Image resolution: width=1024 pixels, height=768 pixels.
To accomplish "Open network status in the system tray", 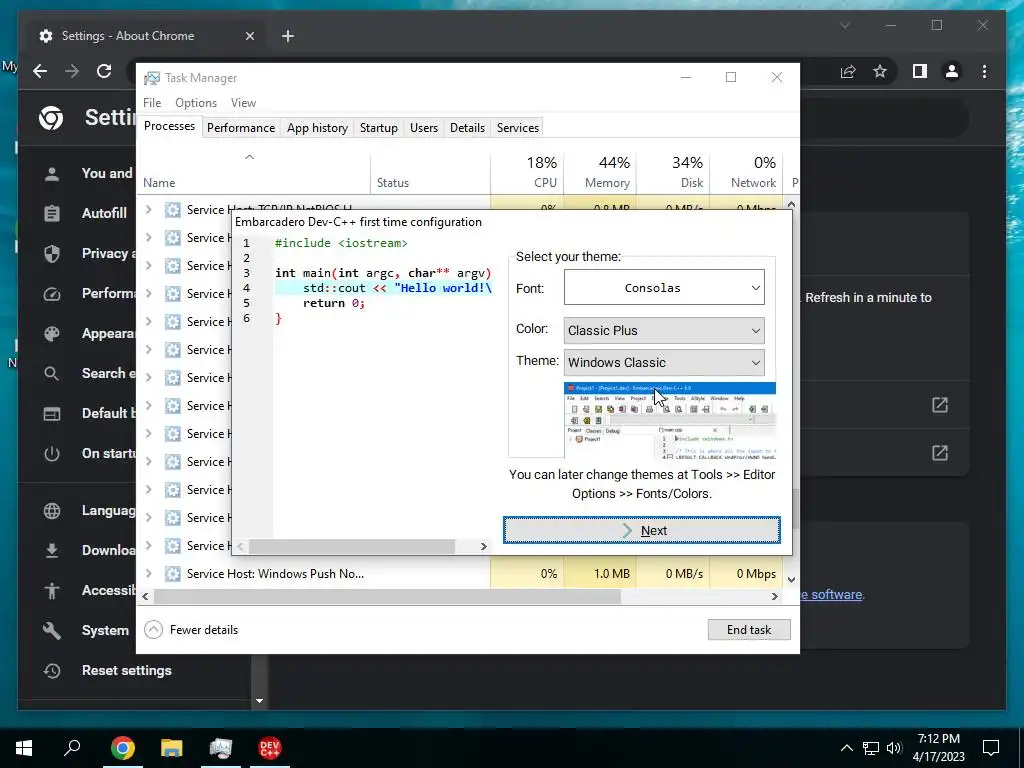I will (871, 748).
